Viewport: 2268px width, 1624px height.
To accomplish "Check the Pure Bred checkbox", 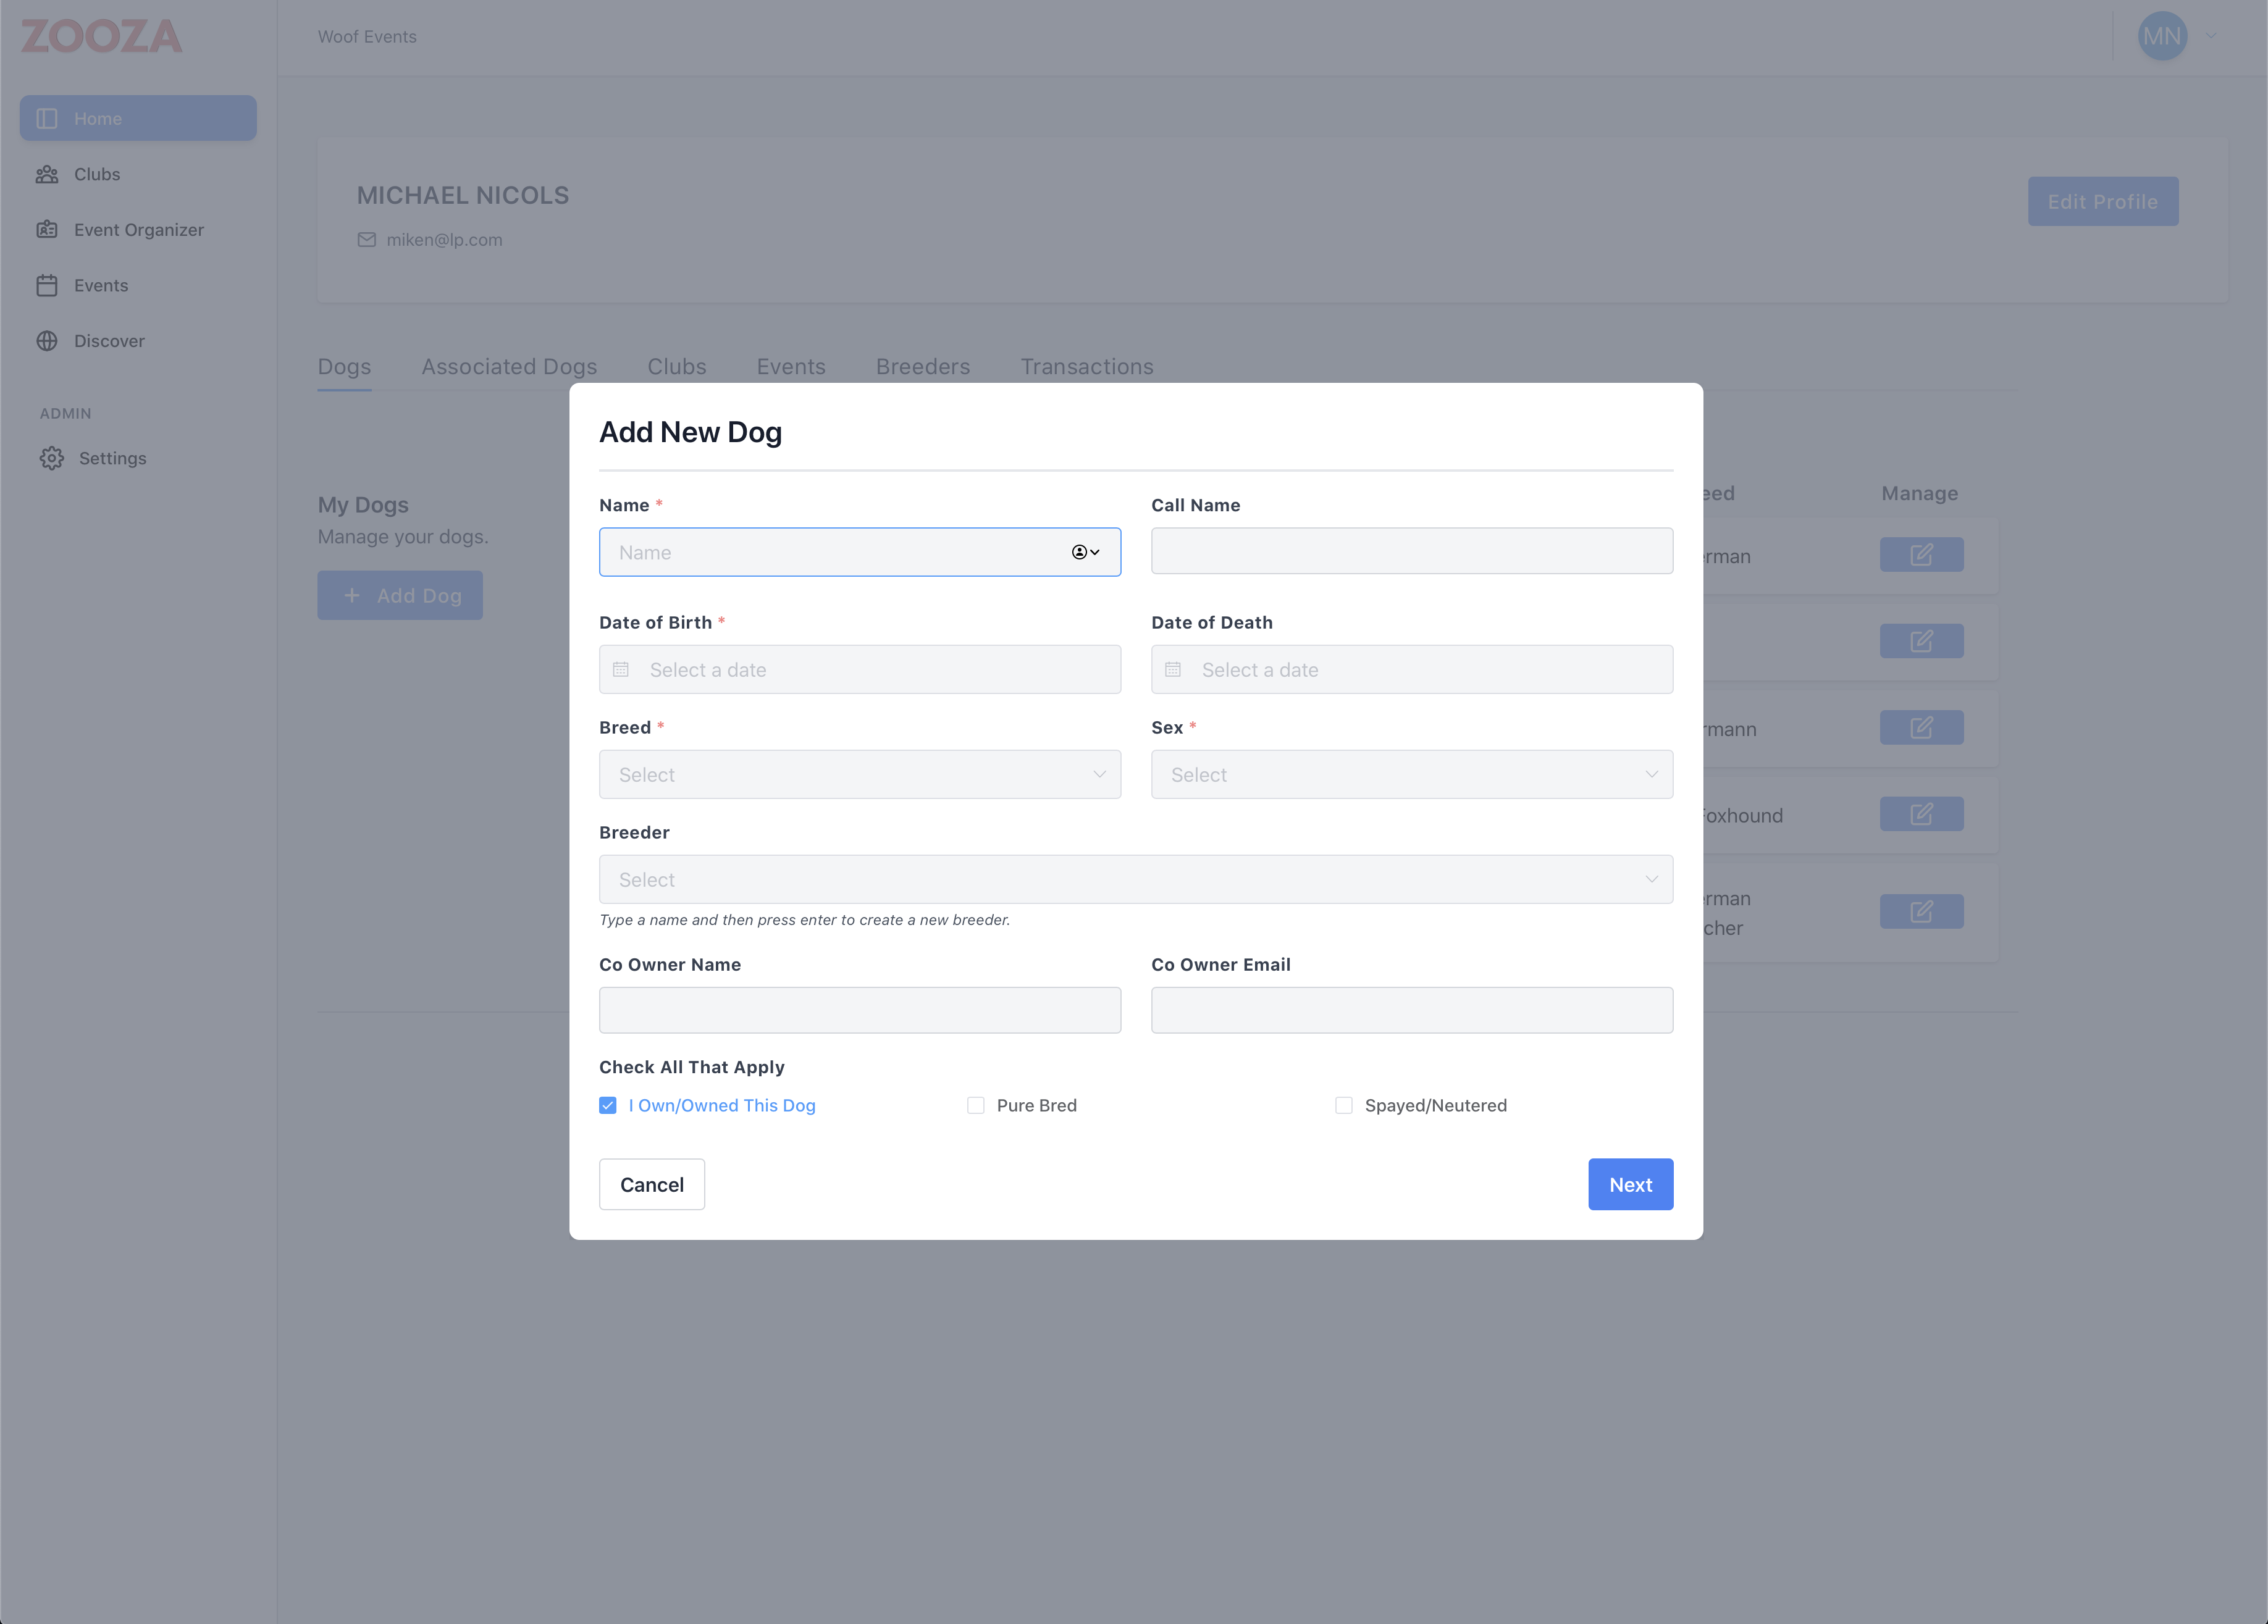I will point(976,1105).
